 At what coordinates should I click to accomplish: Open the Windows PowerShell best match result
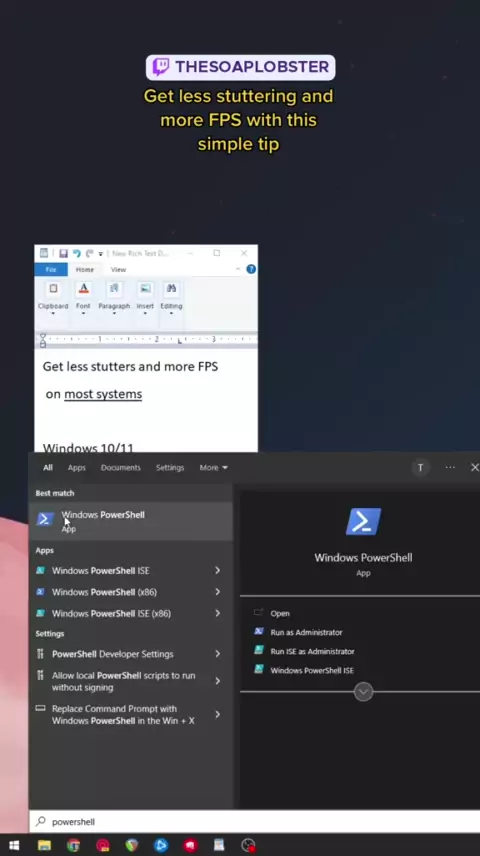point(131,521)
